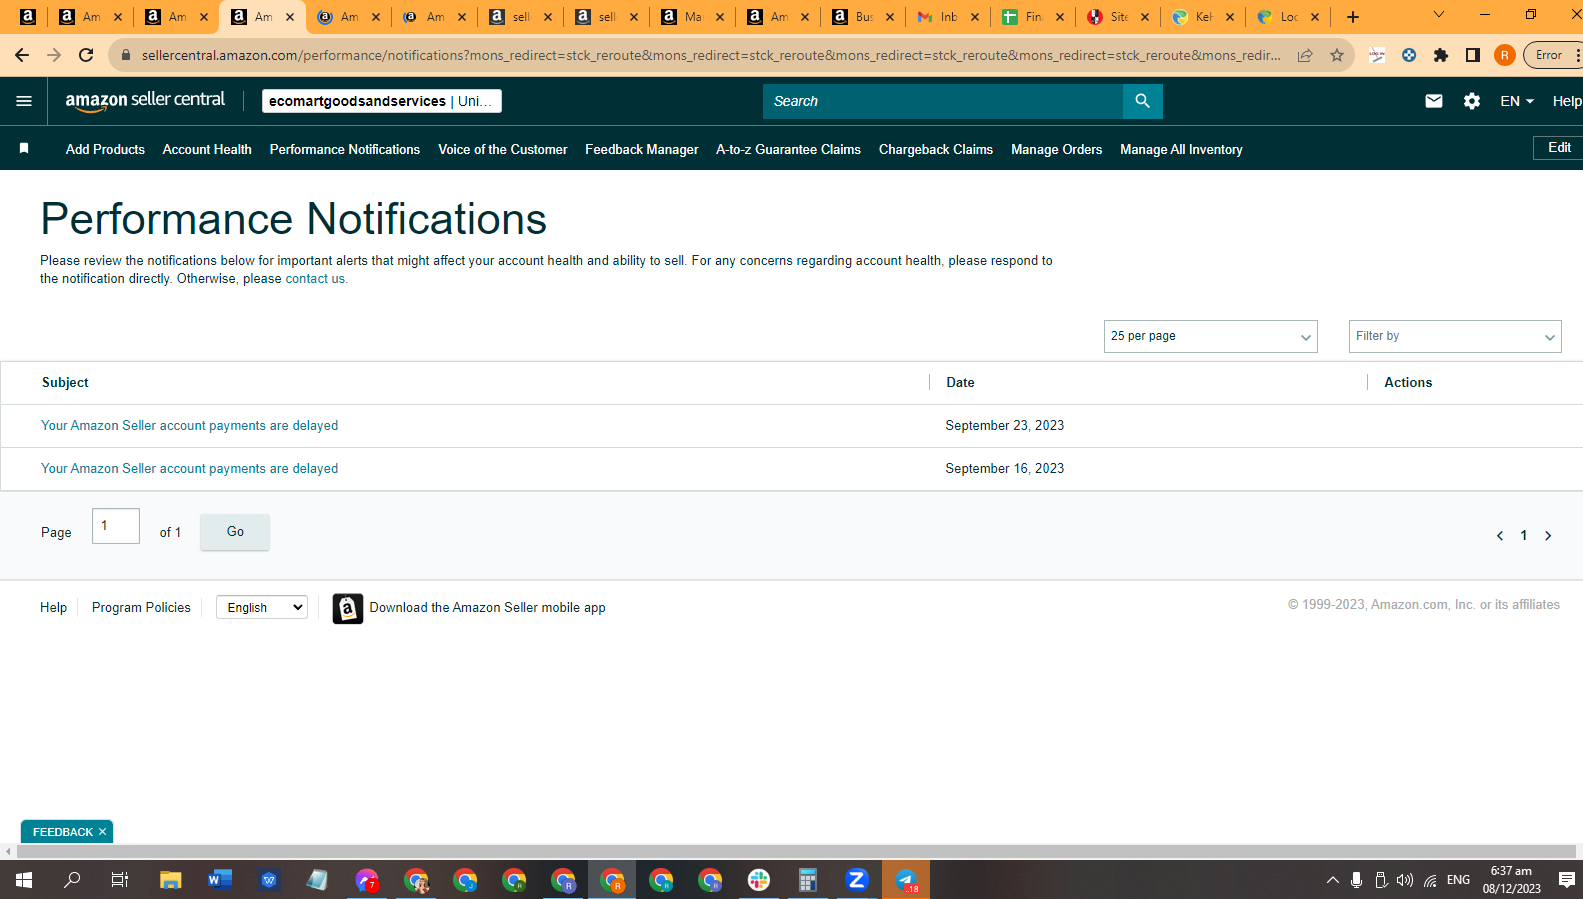Screen dimensions: 1583x899
Task: Click the footer Help link
Action: pyautogui.click(x=53, y=607)
